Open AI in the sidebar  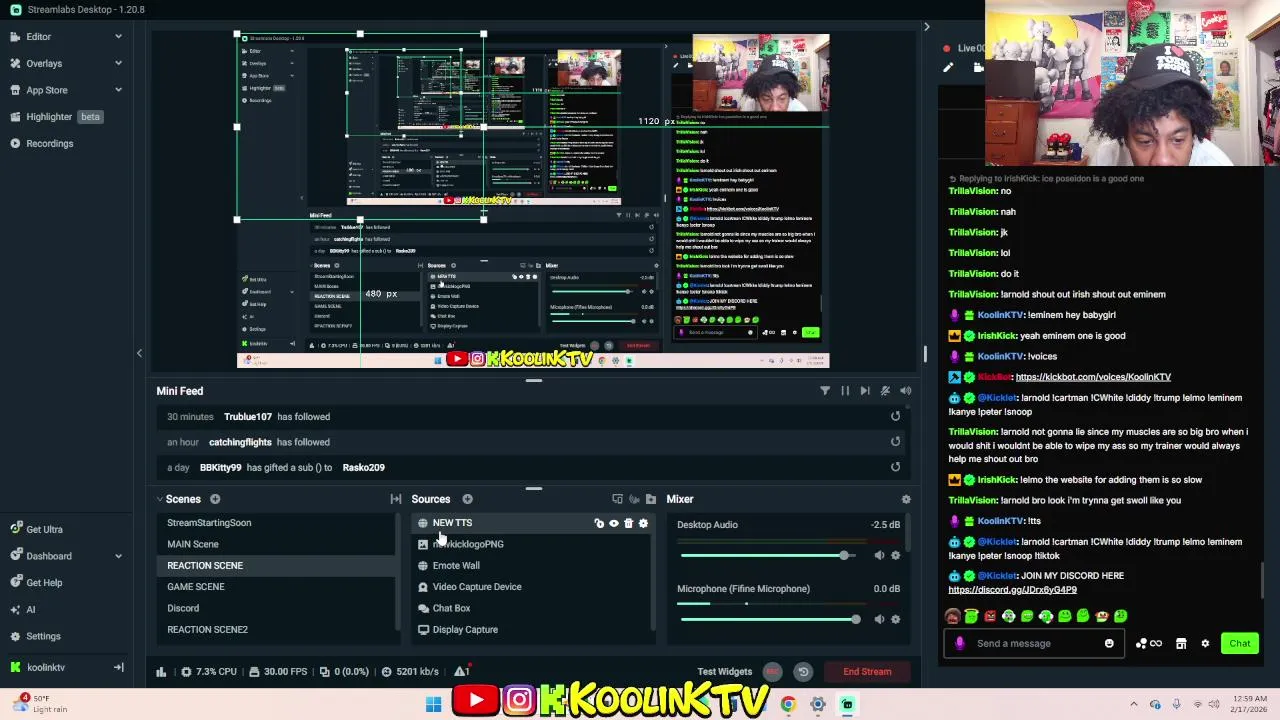[24, 609]
